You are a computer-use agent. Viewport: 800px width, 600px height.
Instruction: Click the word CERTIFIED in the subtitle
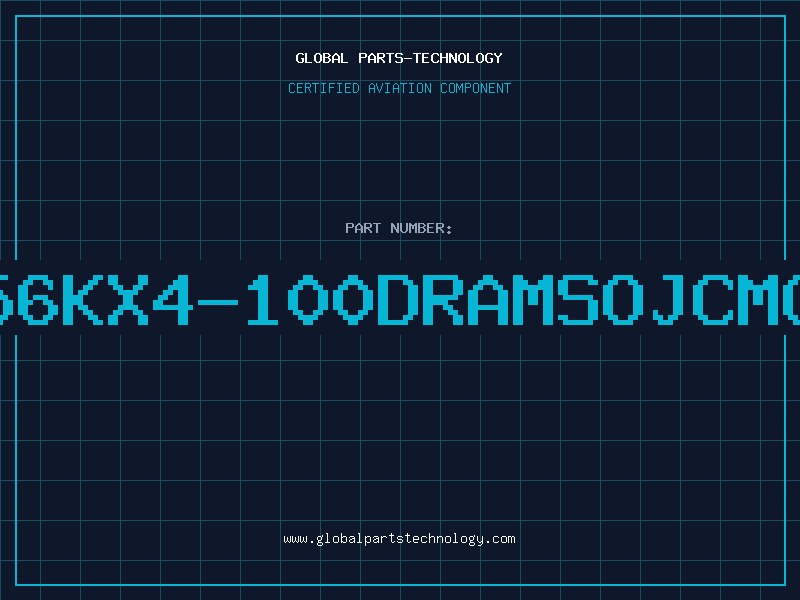[324, 88]
